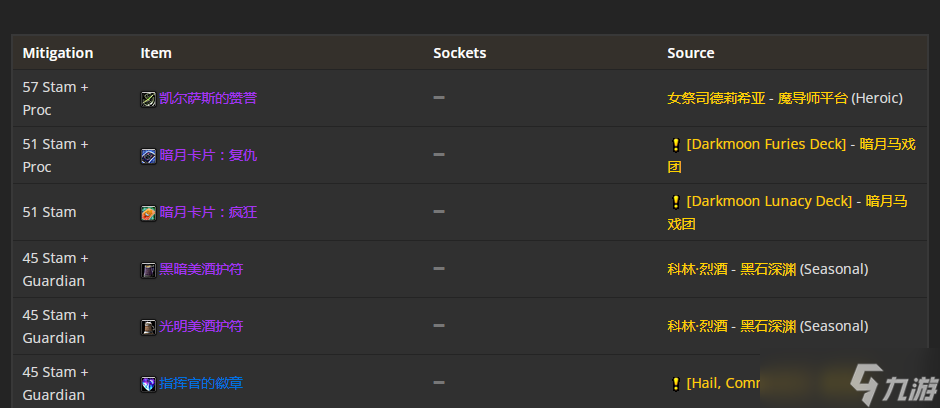Open the 暗月卡片：复仇 item link
Viewport: 940px width, 408px height.
(x=208, y=155)
